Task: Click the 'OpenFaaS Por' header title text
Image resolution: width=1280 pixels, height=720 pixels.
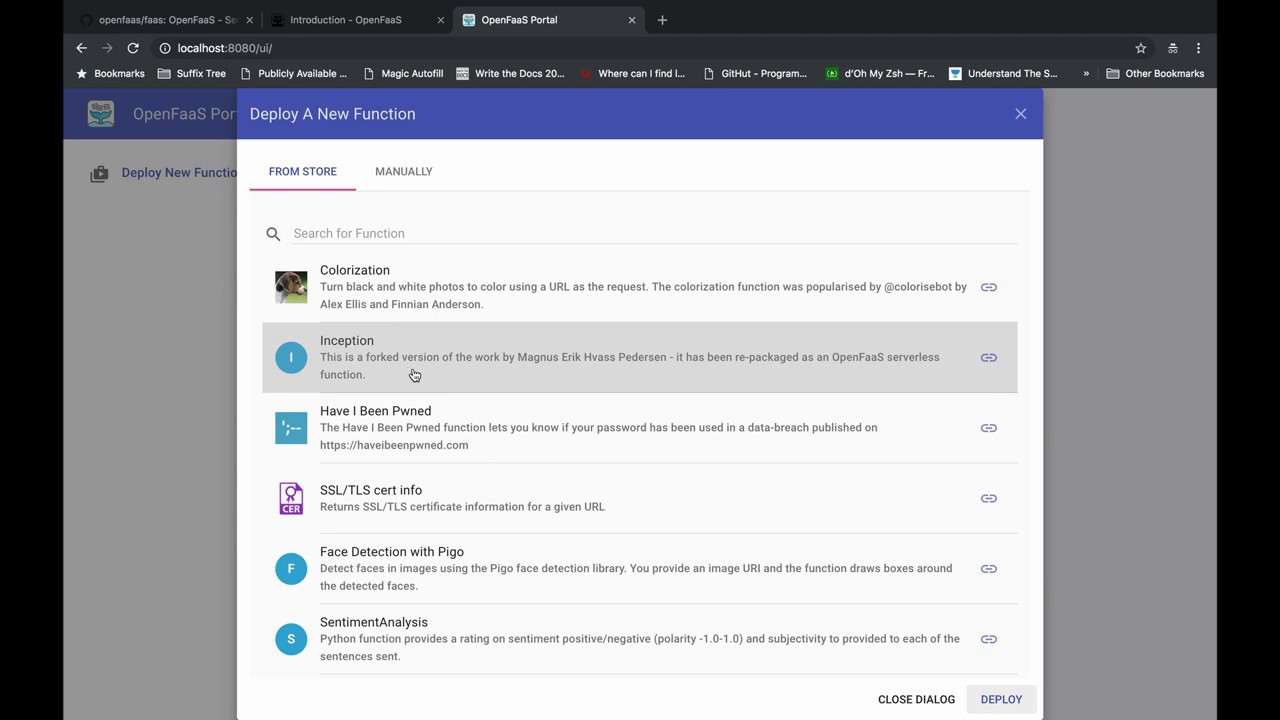Action: pyautogui.click(x=184, y=114)
